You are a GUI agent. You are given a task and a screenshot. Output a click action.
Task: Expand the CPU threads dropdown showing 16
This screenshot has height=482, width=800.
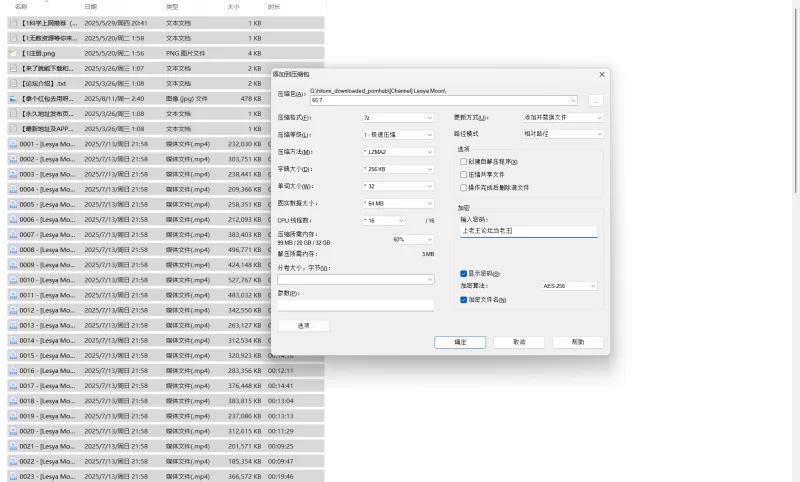pos(384,221)
